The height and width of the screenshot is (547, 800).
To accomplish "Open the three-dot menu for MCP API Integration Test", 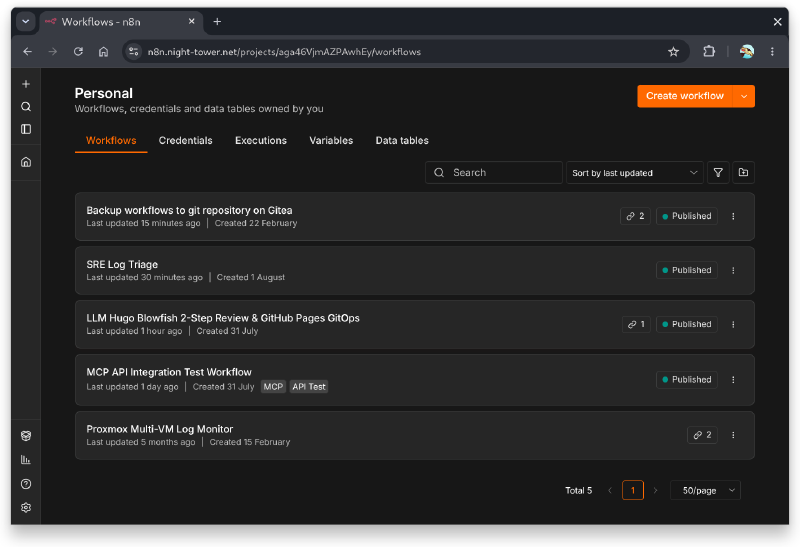I will click(x=733, y=380).
